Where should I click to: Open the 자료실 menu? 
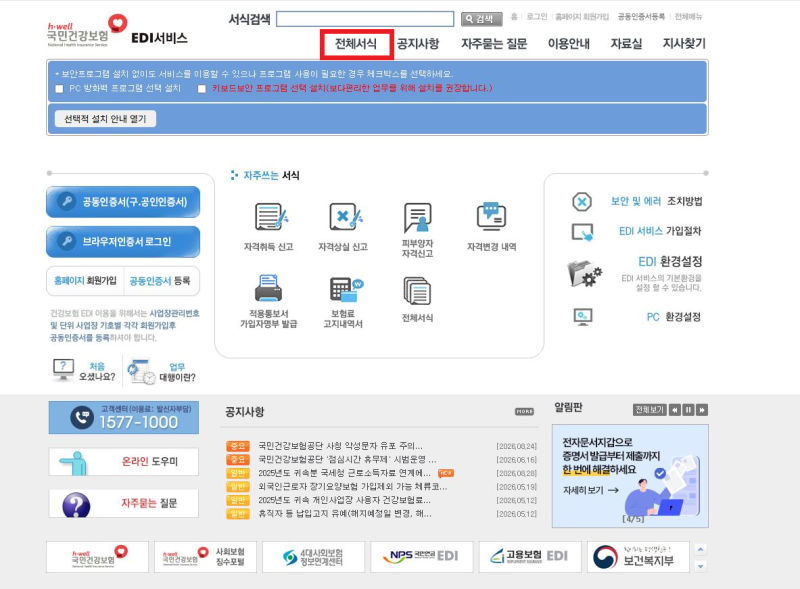[x=626, y=44]
